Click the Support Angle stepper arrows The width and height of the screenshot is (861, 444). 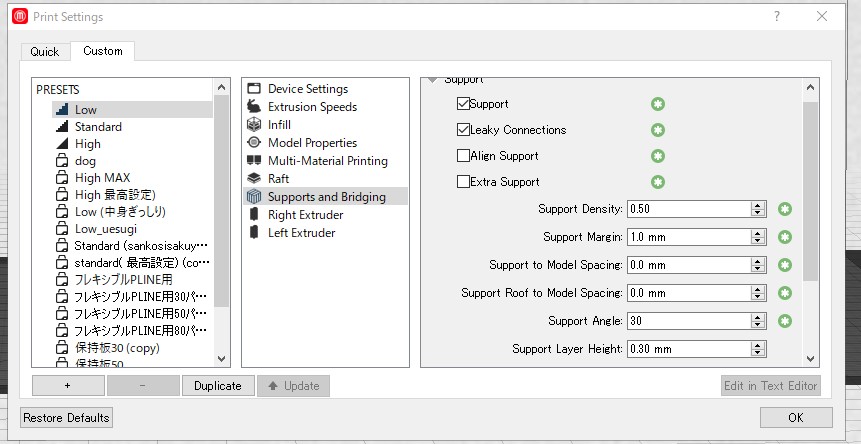[758, 321]
